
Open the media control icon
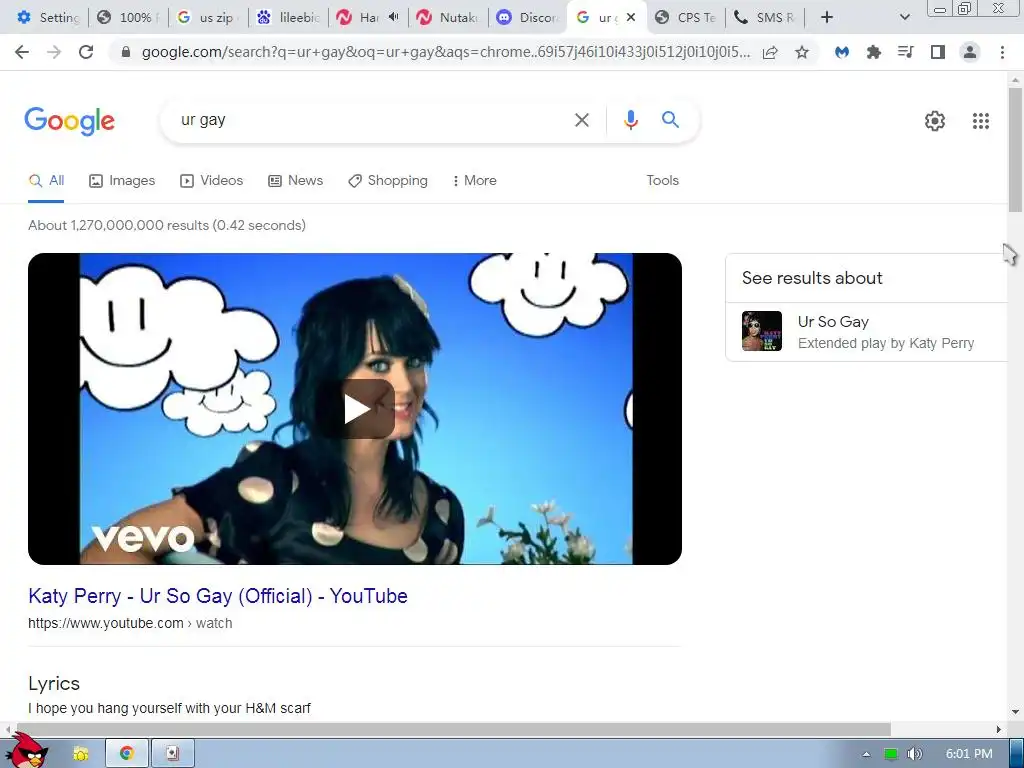905,52
